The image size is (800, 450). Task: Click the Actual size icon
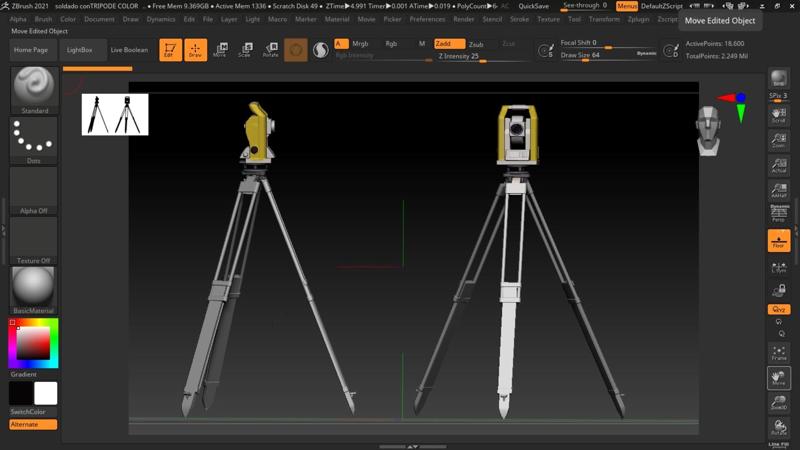[x=779, y=165]
